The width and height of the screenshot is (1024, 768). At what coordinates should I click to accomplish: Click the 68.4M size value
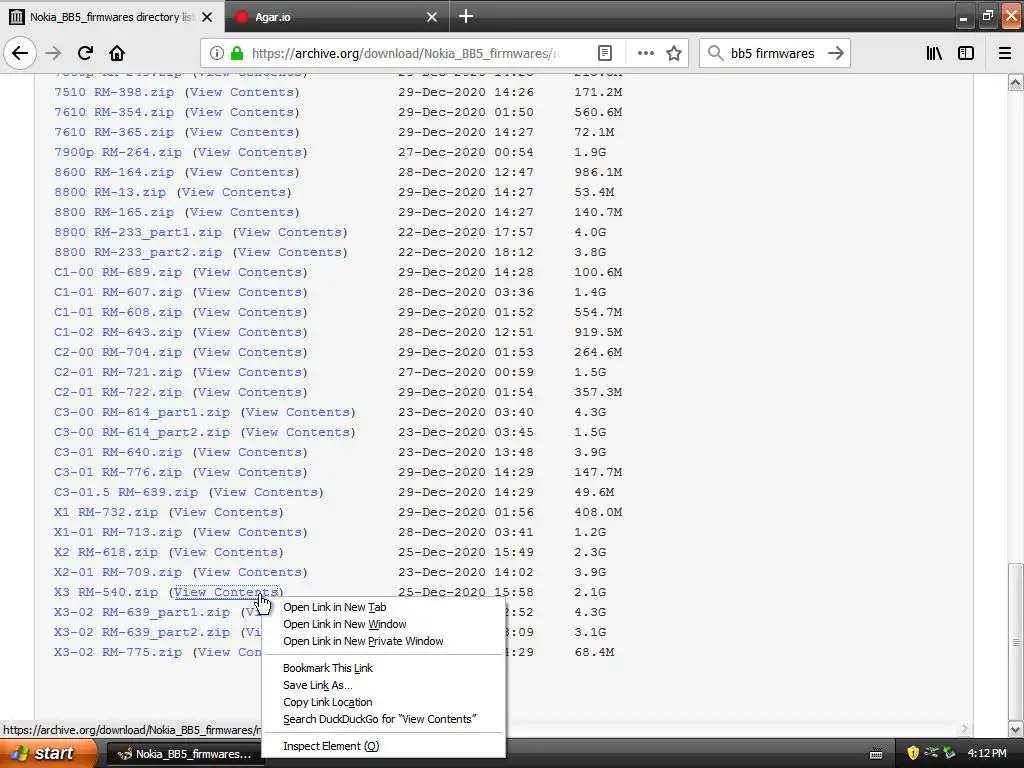click(594, 652)
